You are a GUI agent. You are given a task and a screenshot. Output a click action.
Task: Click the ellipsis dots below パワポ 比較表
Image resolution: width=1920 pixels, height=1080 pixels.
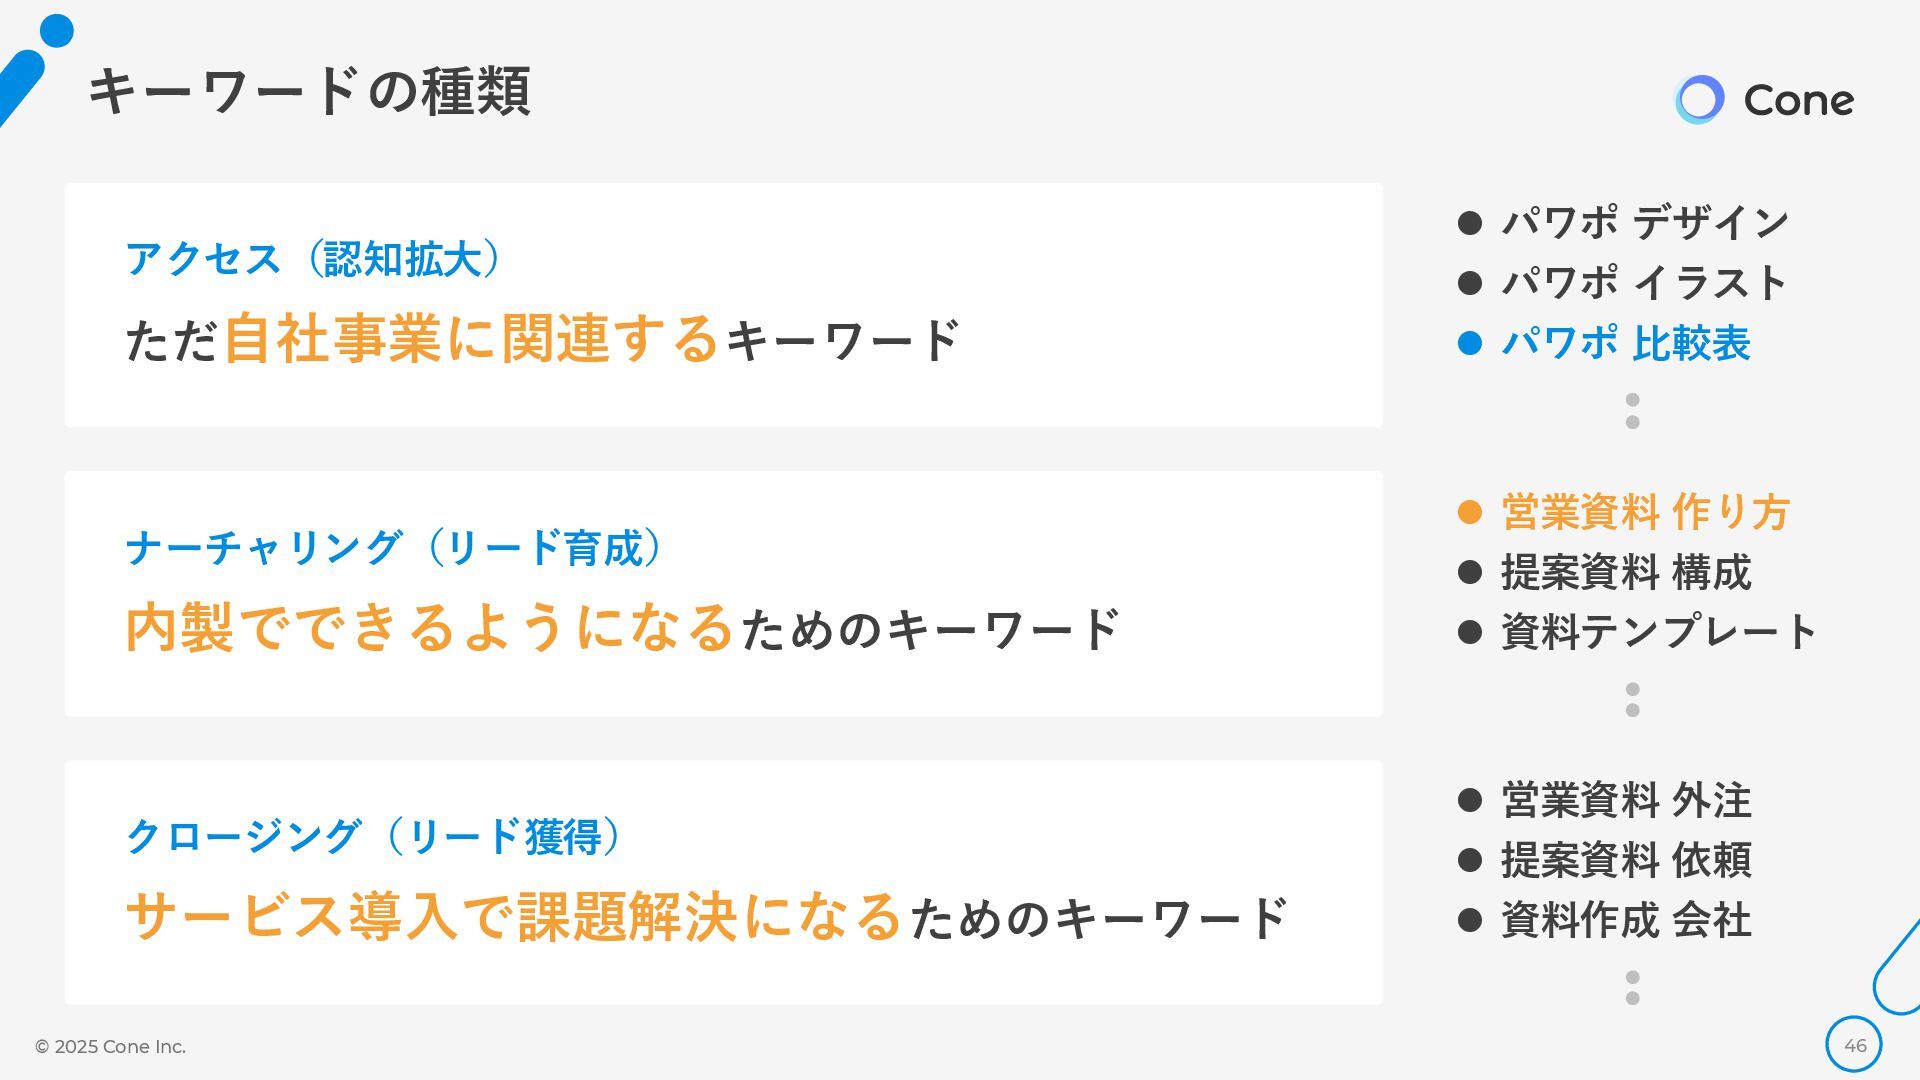tap(1632, 411)
